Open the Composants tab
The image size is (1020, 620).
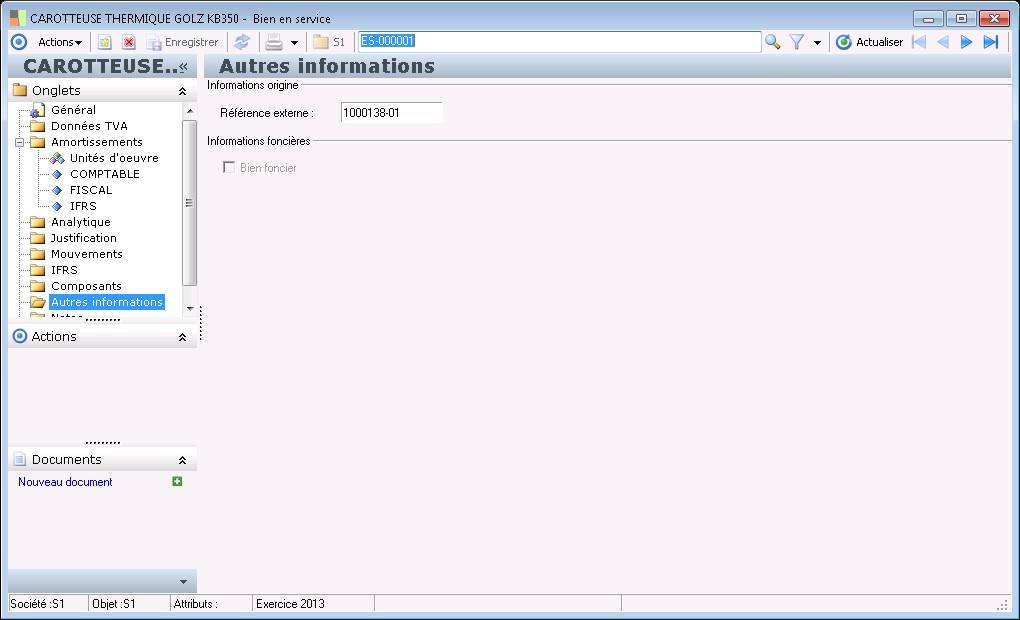tap(86, 286)
